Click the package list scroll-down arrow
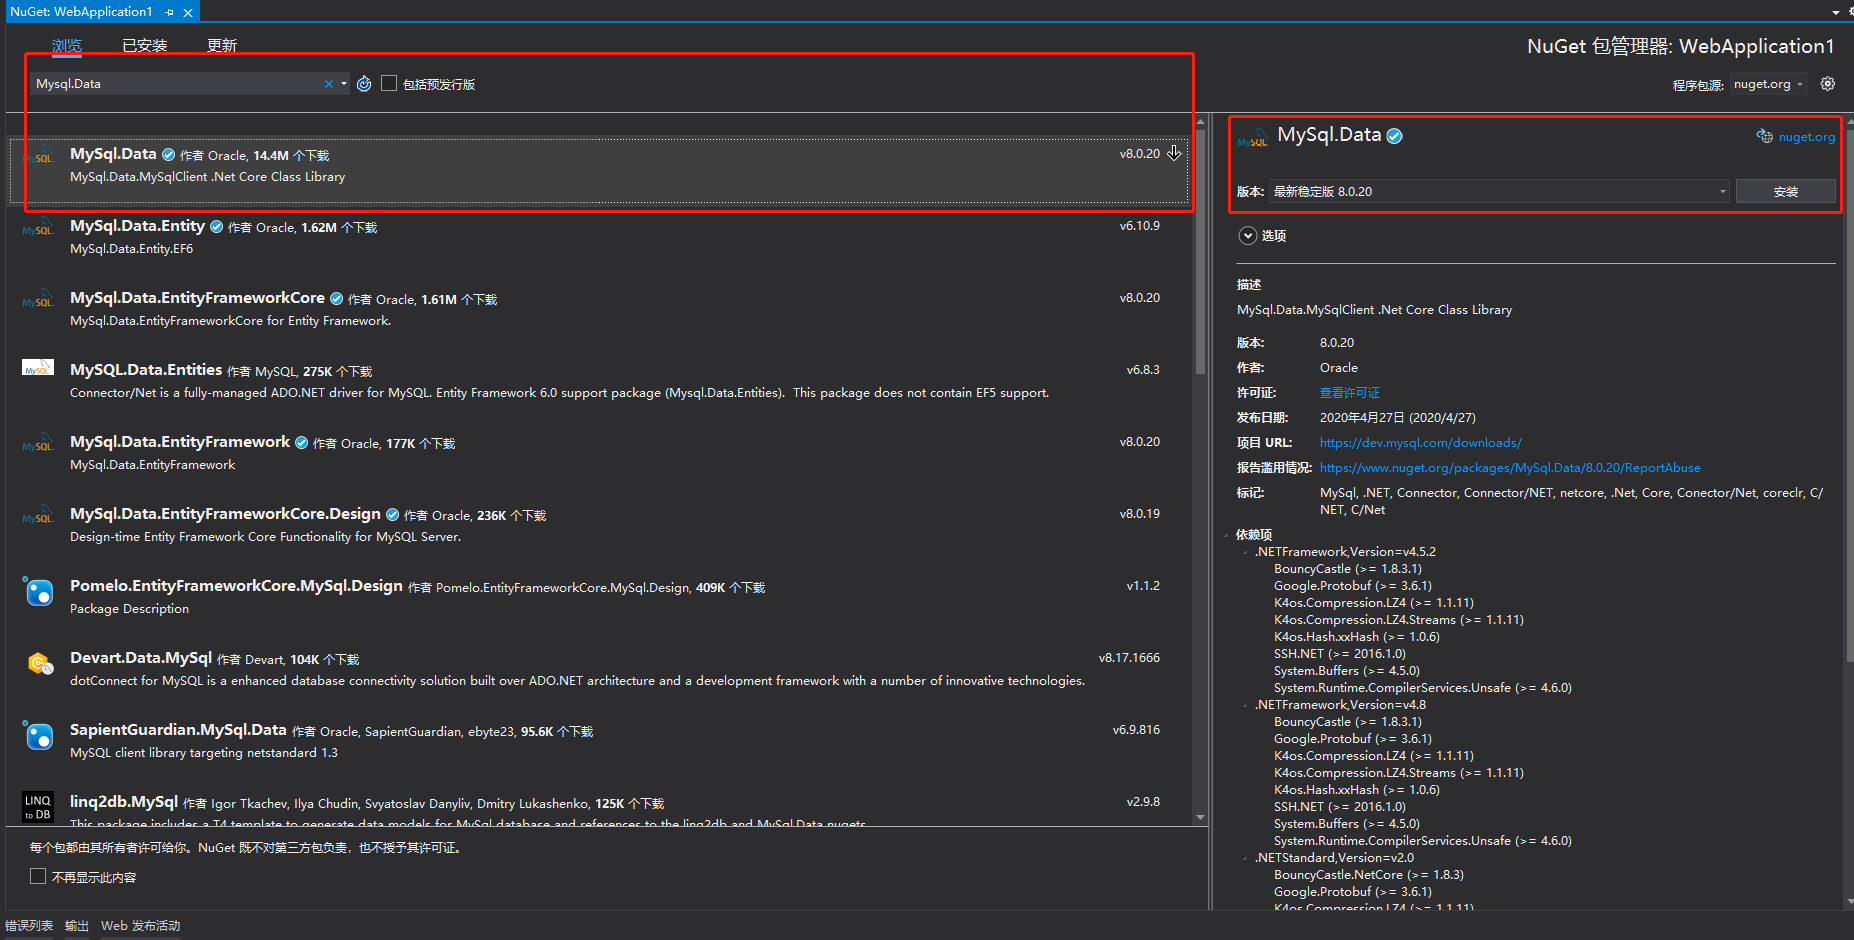 click(1201, 818)
